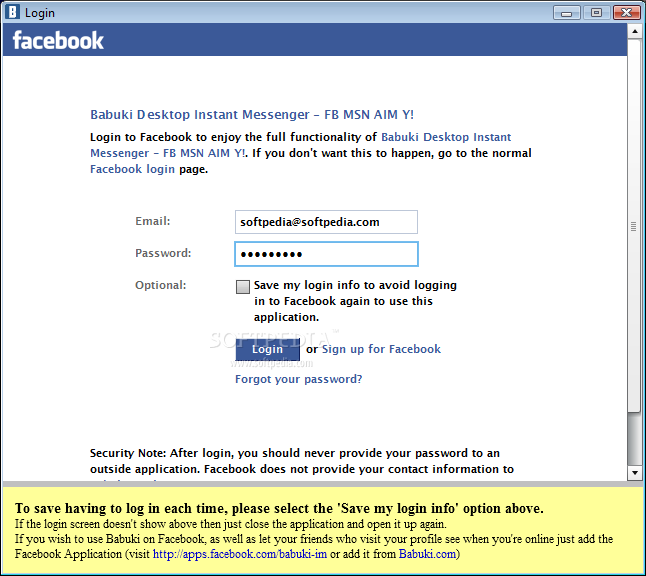646x576 pixels.
Task: Close the Login window
Action: [x=626, y=13]
